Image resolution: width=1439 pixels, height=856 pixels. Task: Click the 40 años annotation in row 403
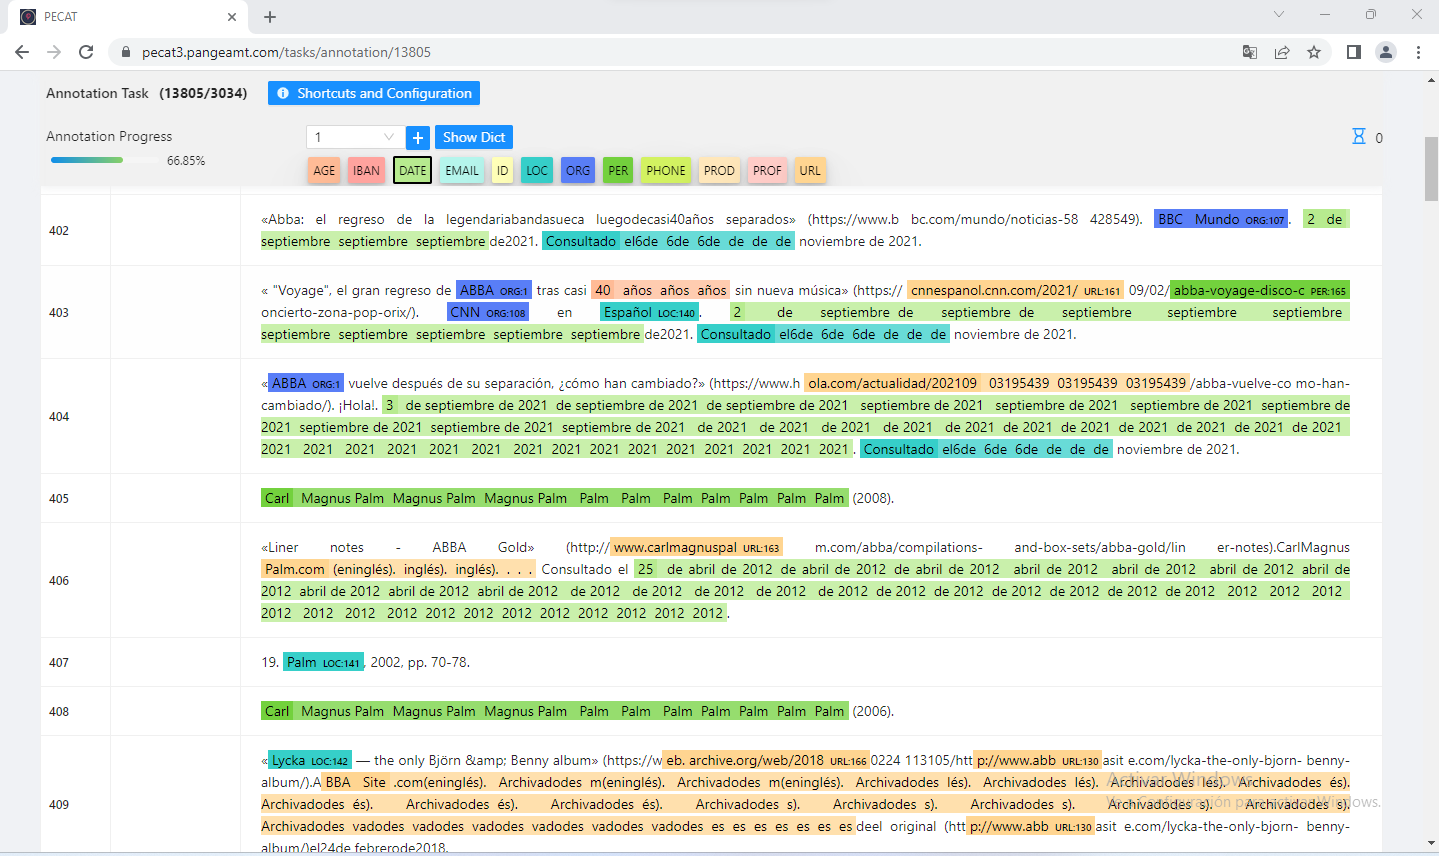[660, 290]
